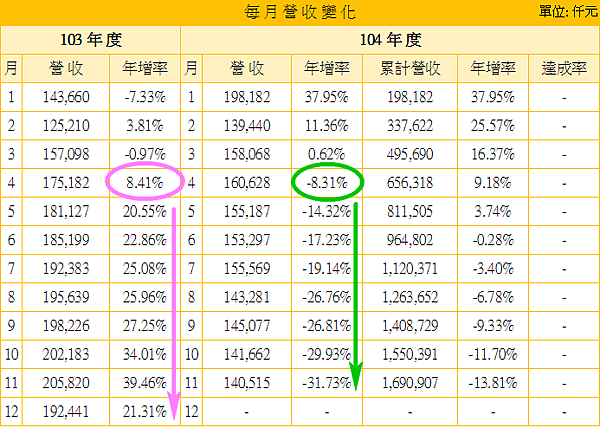The image size is (600, 428).
Task: Click the 20.55% growth cell
Action: pyautogui.click(x=145, y=212)
